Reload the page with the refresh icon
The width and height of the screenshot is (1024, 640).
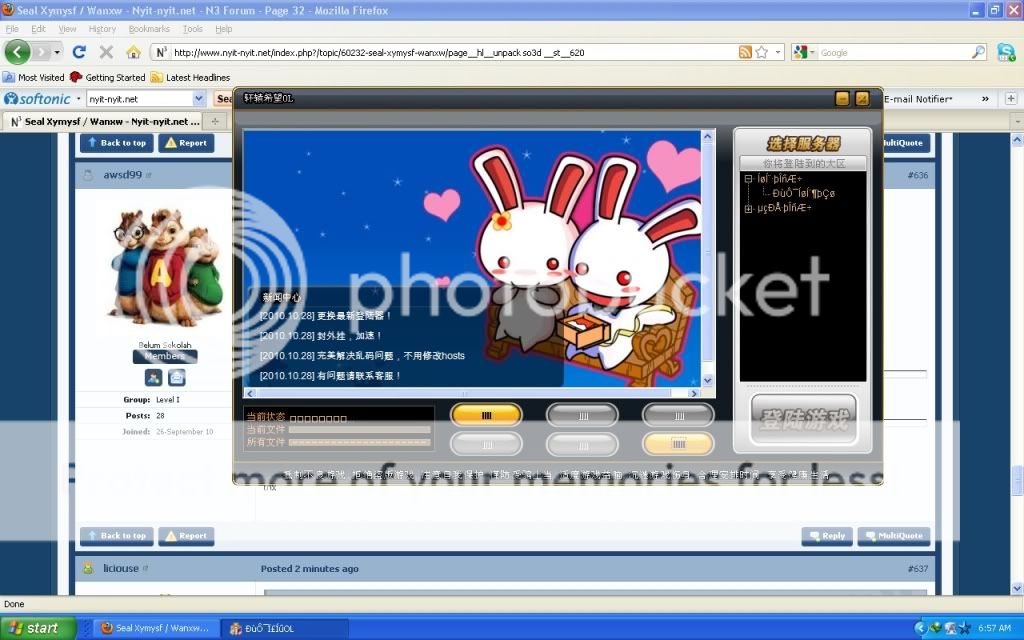(79, 52)
